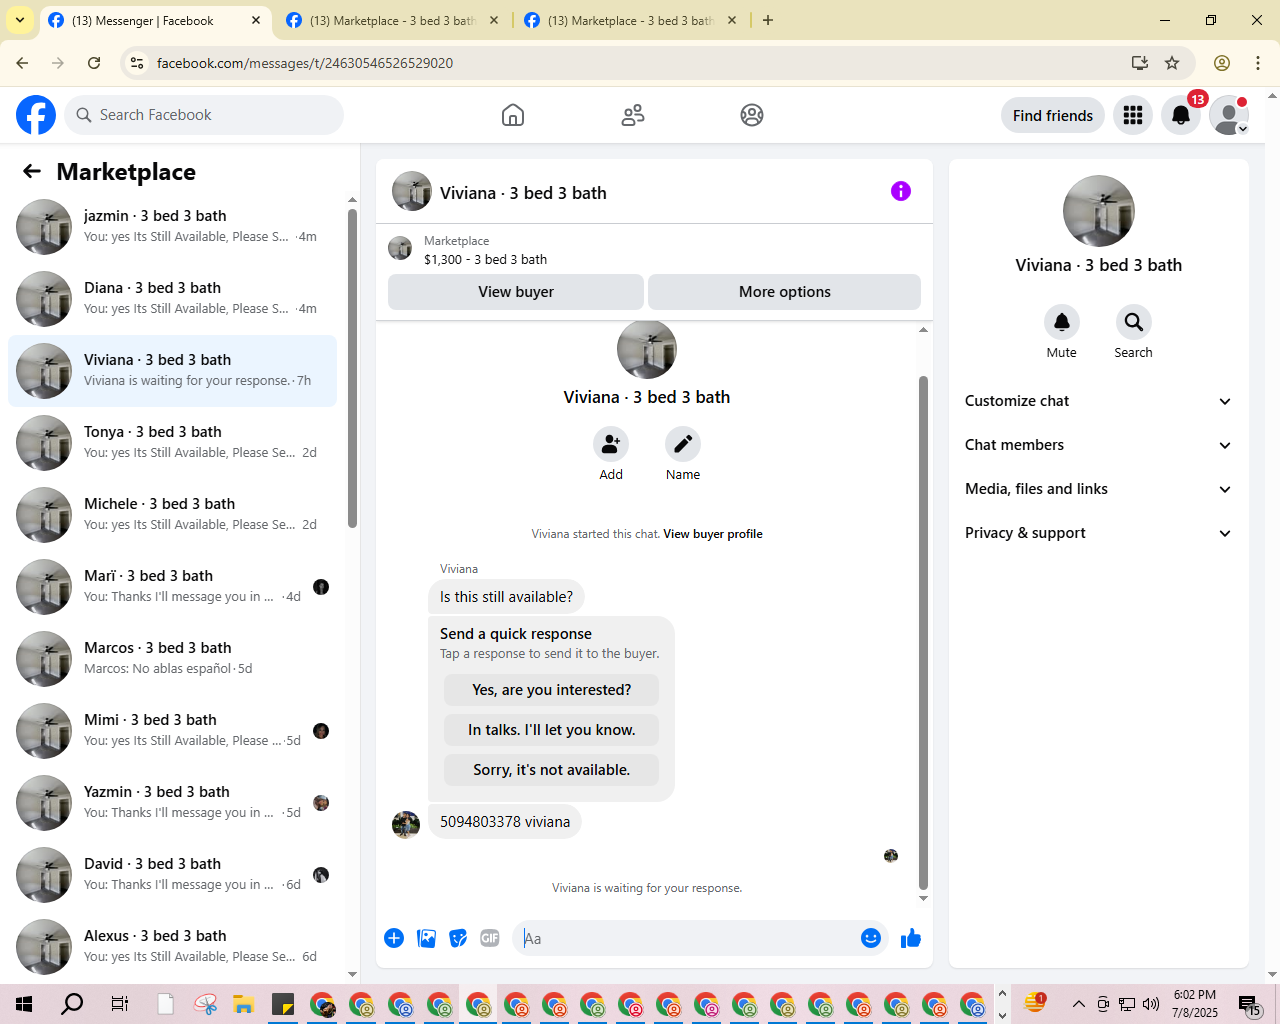Open the Chrome profile icon

coord(1222,63)
